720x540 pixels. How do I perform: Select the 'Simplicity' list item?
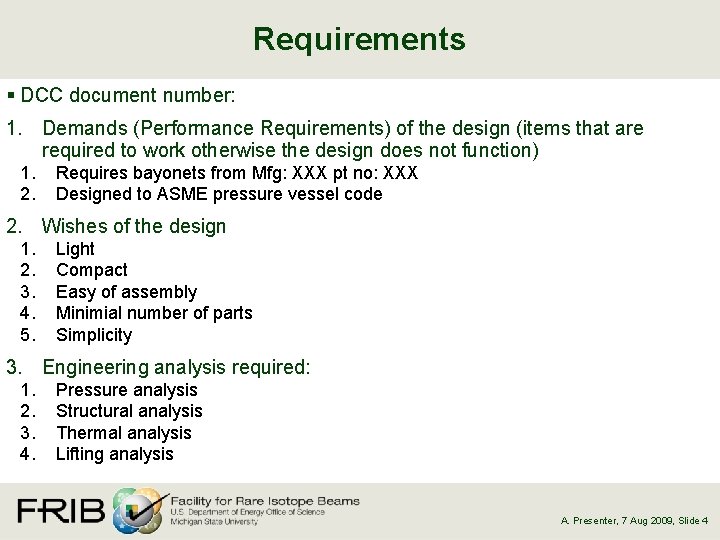pyautogui.click(x=94, y=335)
